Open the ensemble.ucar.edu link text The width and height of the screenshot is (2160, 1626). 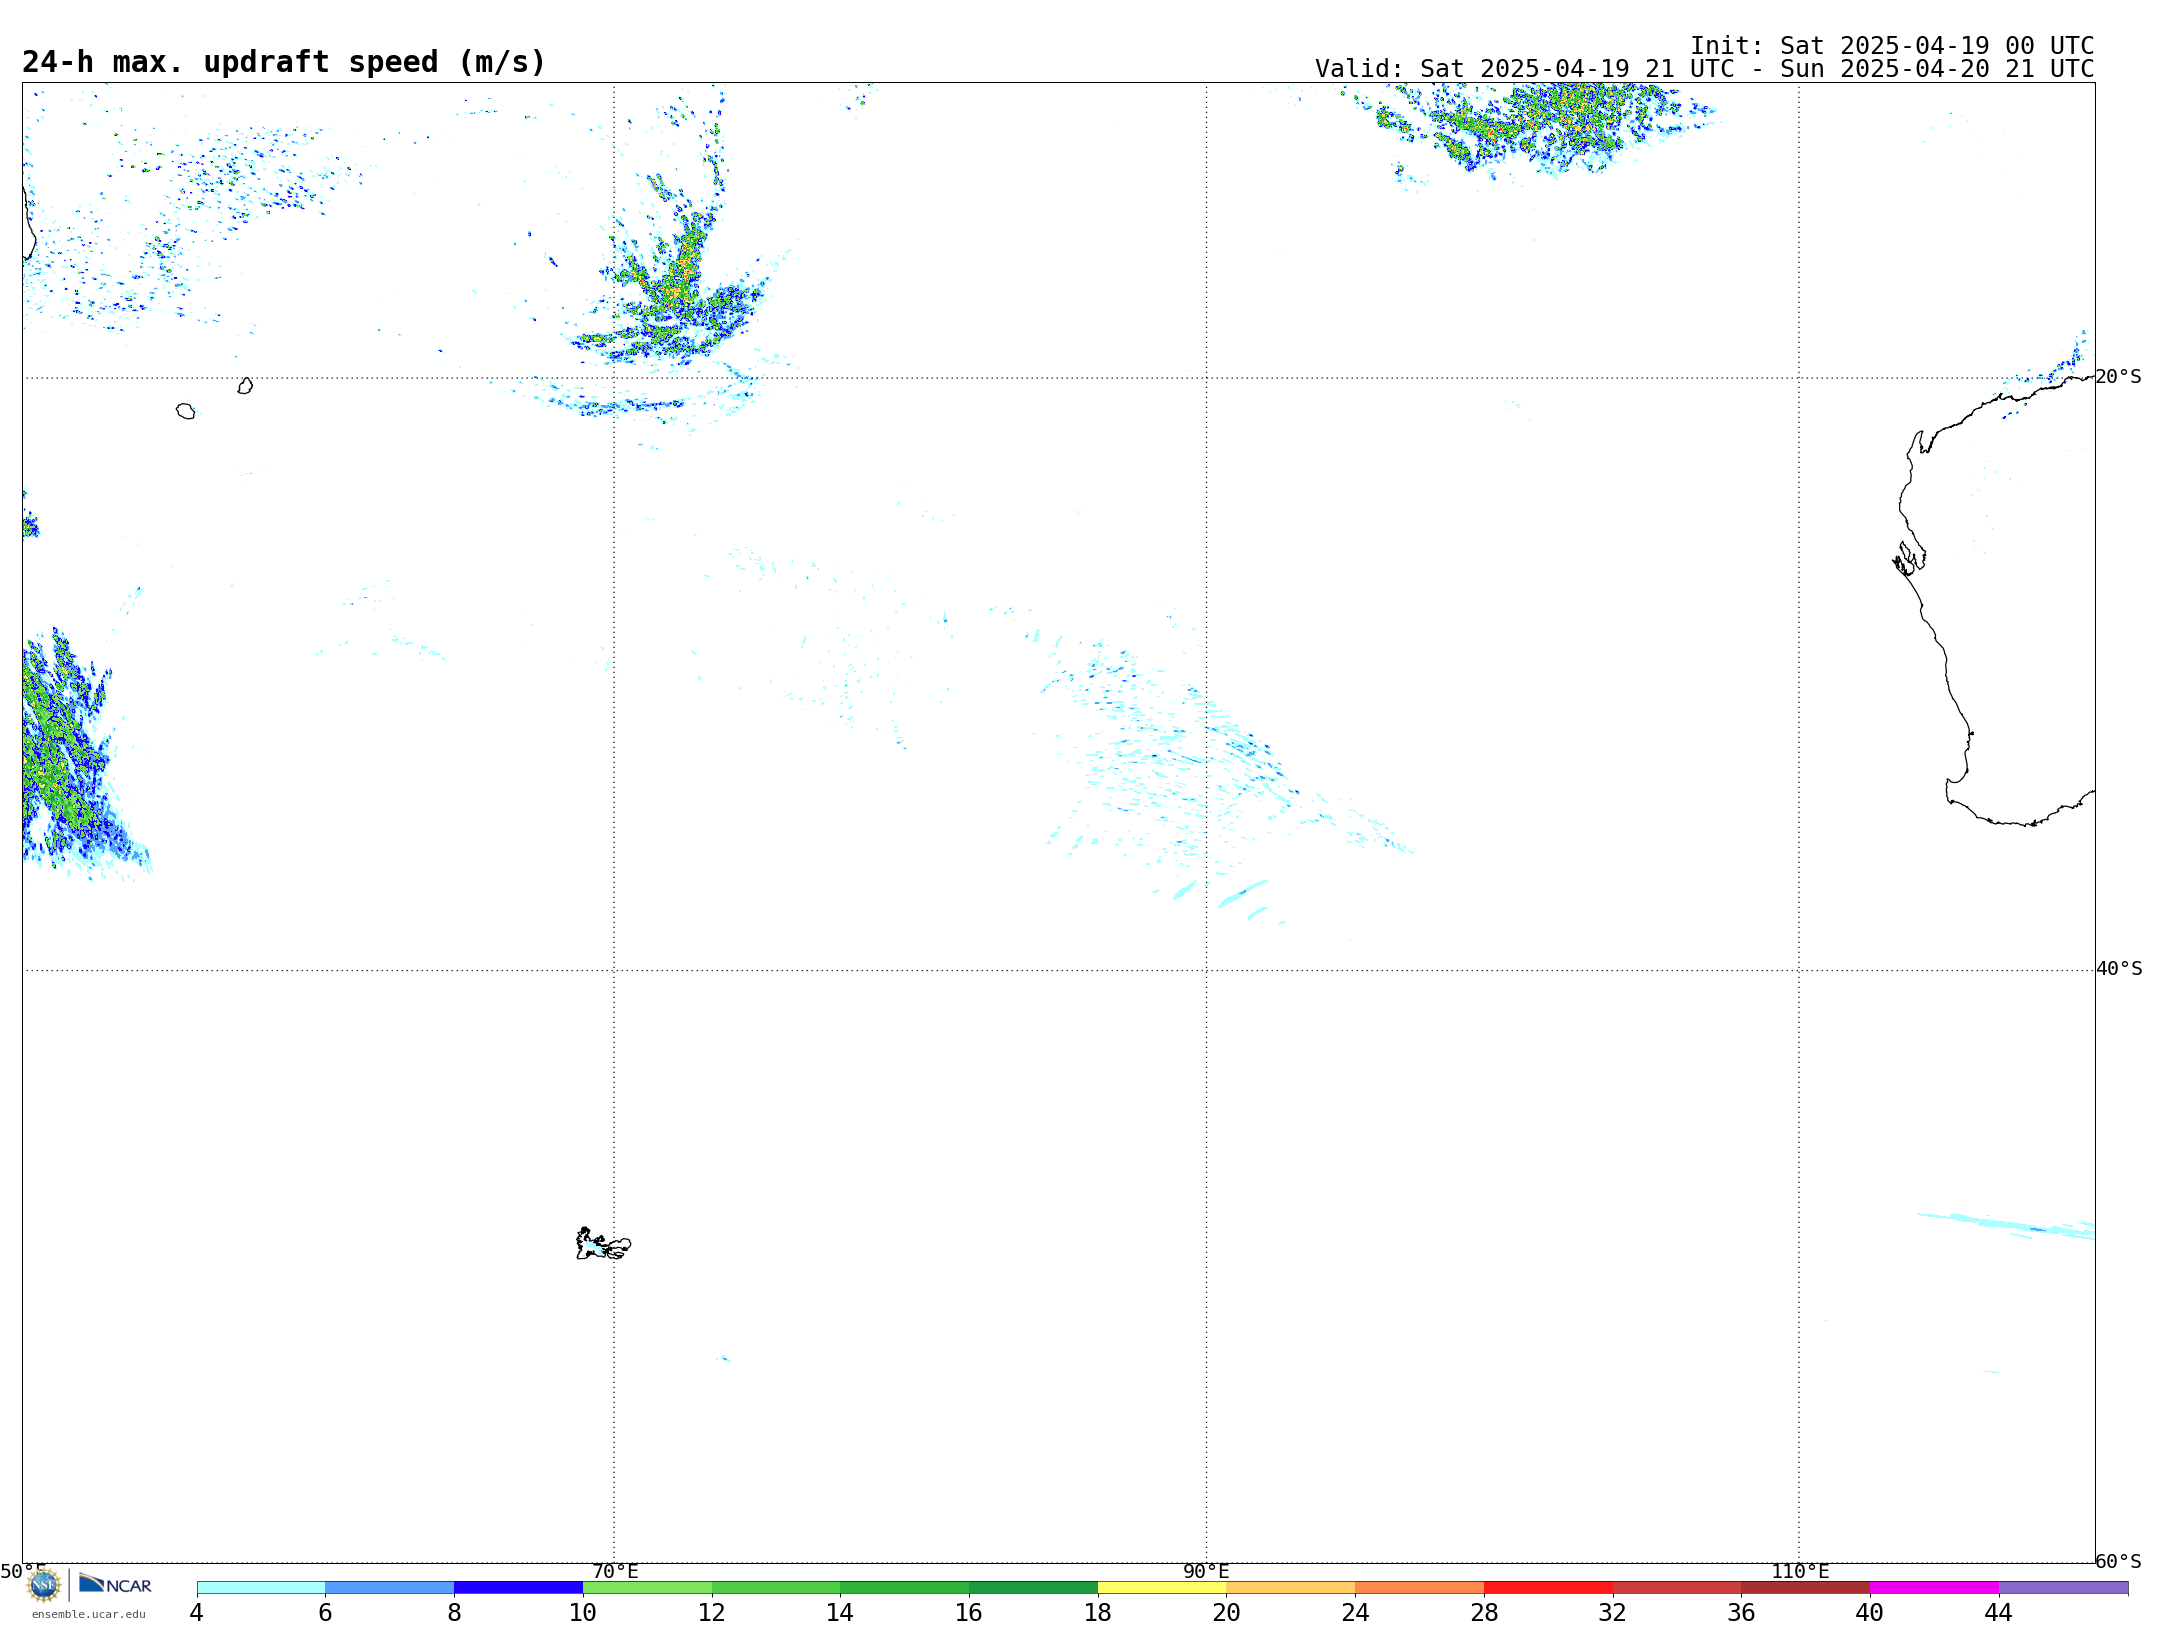(x=89, y=1614)
